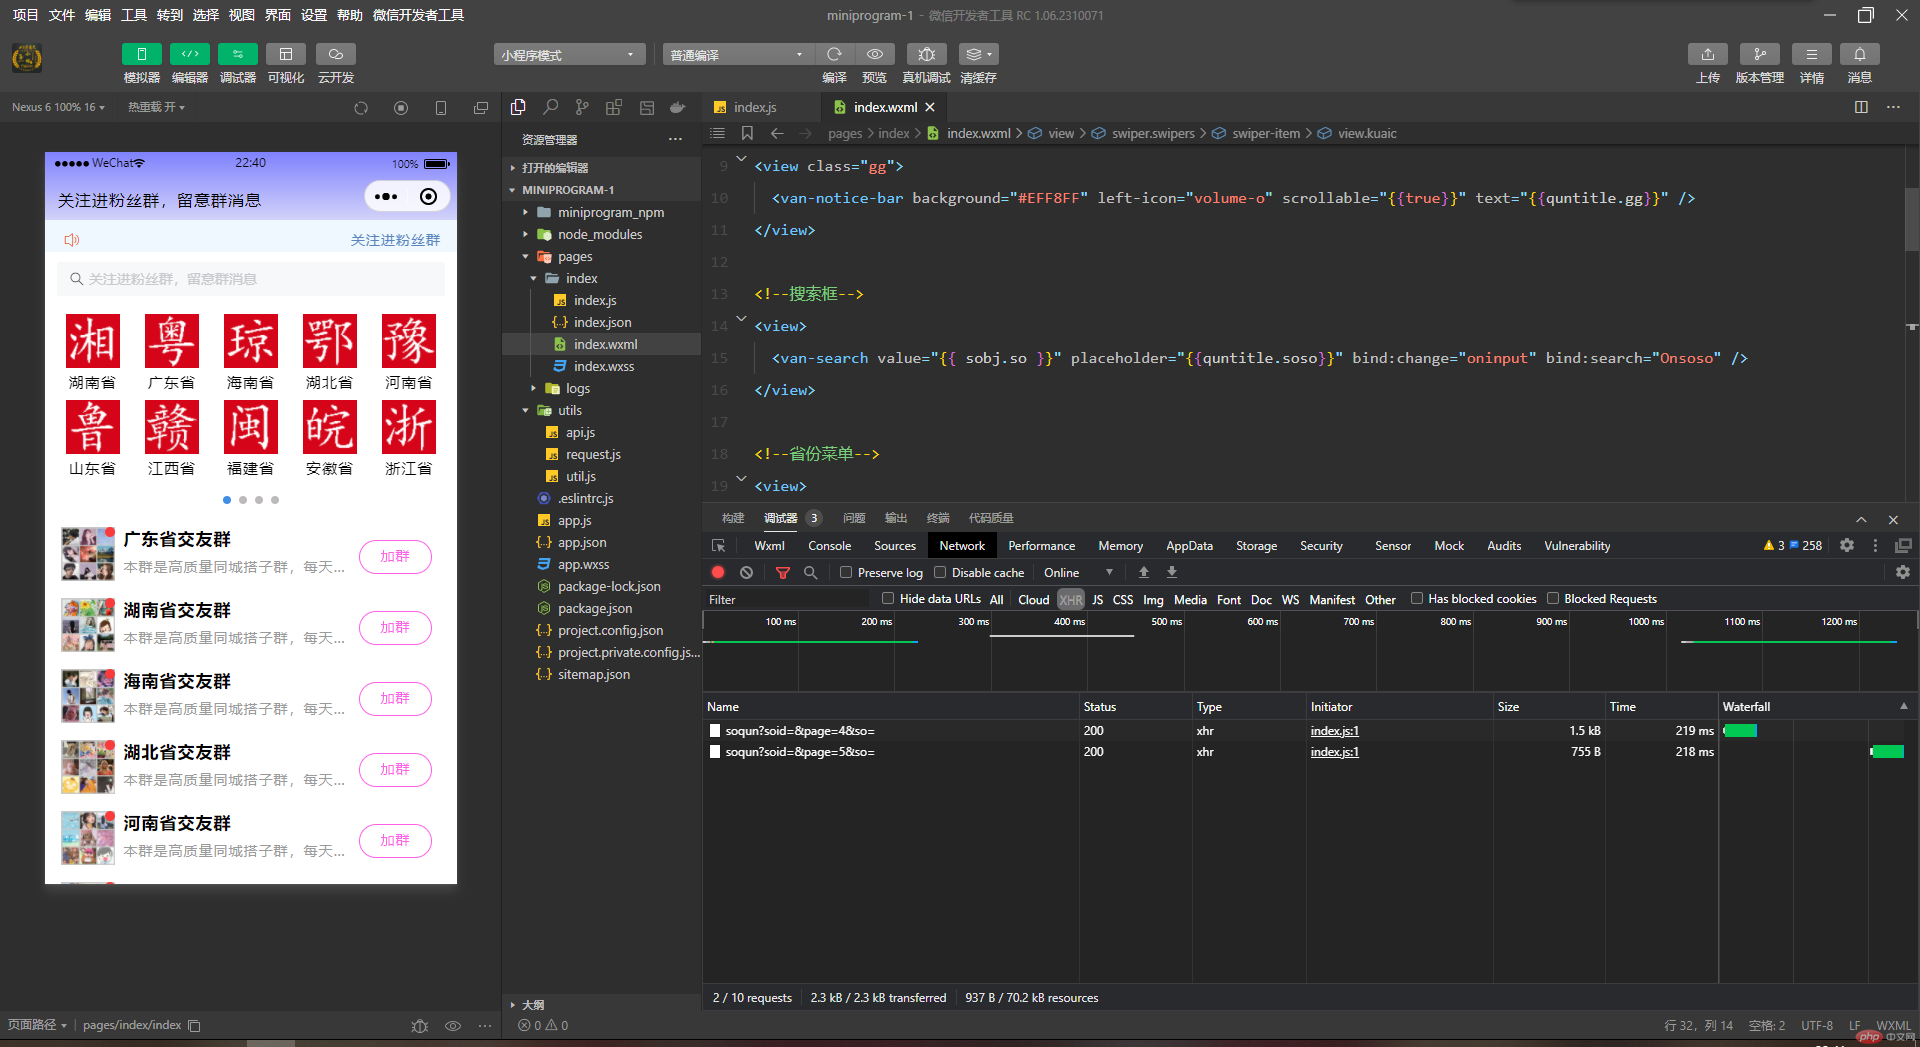The height and width of the screenshot is (1047, 1920).
Task: Open the Online throttling dropdown
Action: click(1078, 573)
